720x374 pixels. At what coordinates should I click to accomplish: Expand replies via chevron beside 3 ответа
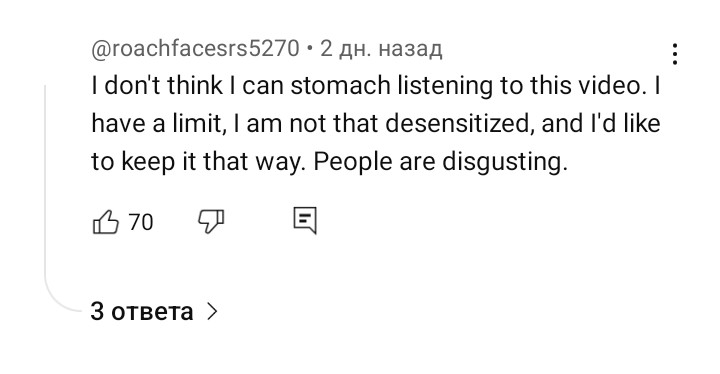click(212, 312)
